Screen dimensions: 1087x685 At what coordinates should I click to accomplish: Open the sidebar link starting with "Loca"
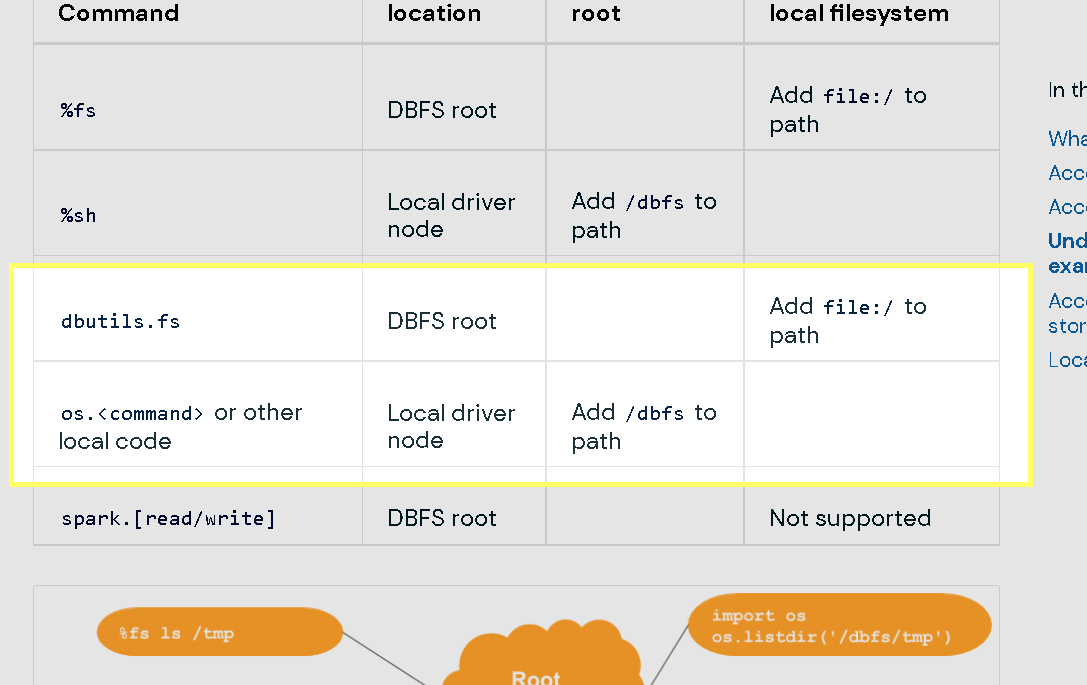coord(1067,359)
